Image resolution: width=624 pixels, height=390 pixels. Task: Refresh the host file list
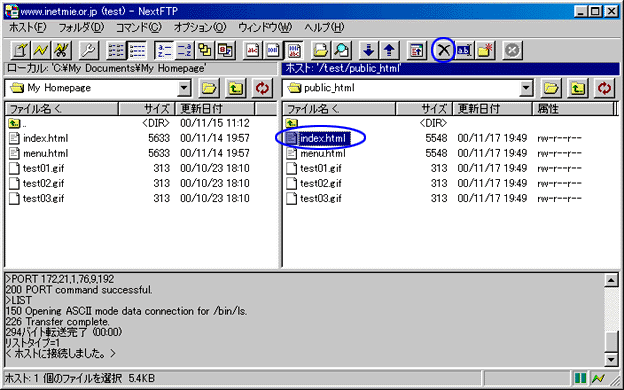click(x=604, y=88)
